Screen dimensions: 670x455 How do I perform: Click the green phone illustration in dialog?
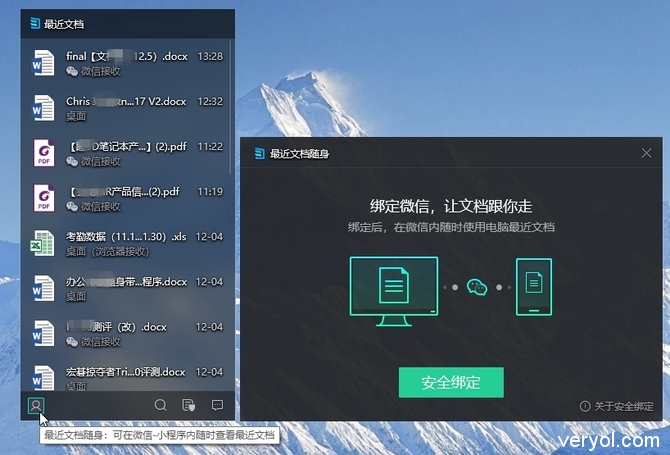[534, 287]
